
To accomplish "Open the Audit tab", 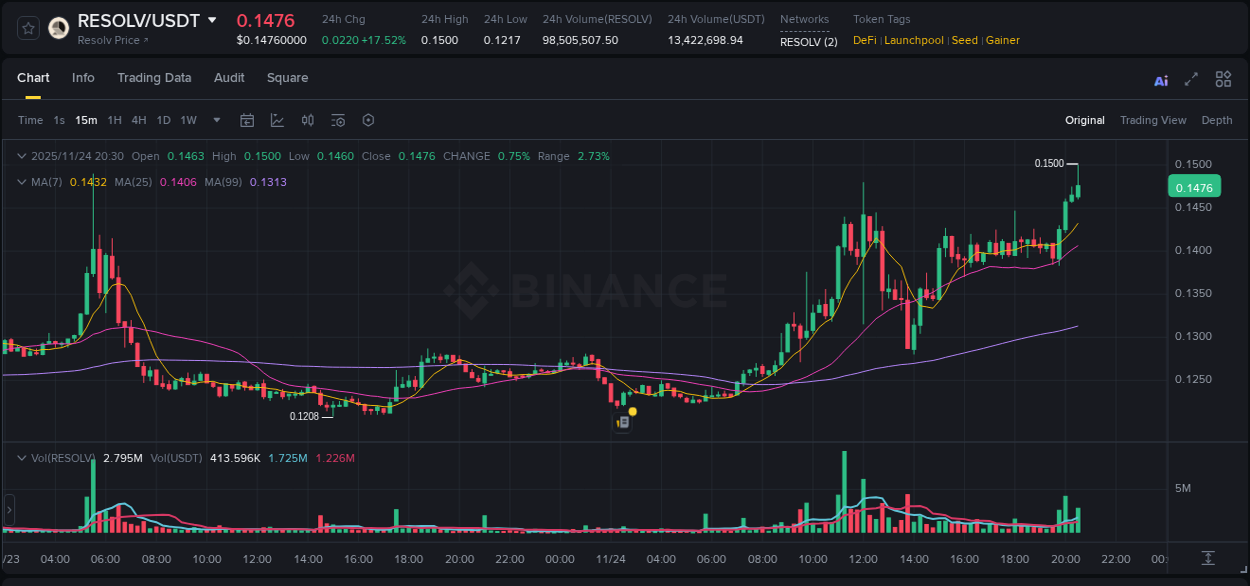I will click(x=229, y=78).
